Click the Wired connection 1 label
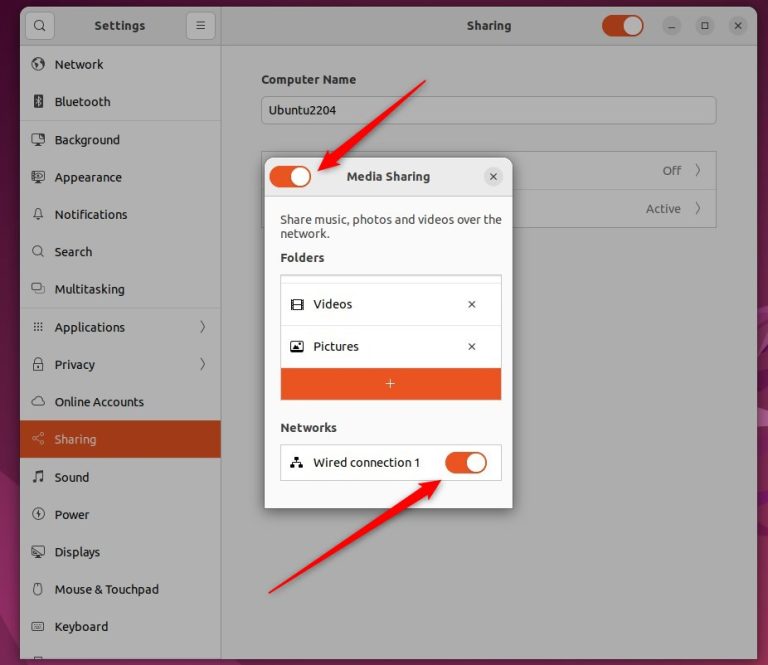768x665 pixels. coord(366,462)
